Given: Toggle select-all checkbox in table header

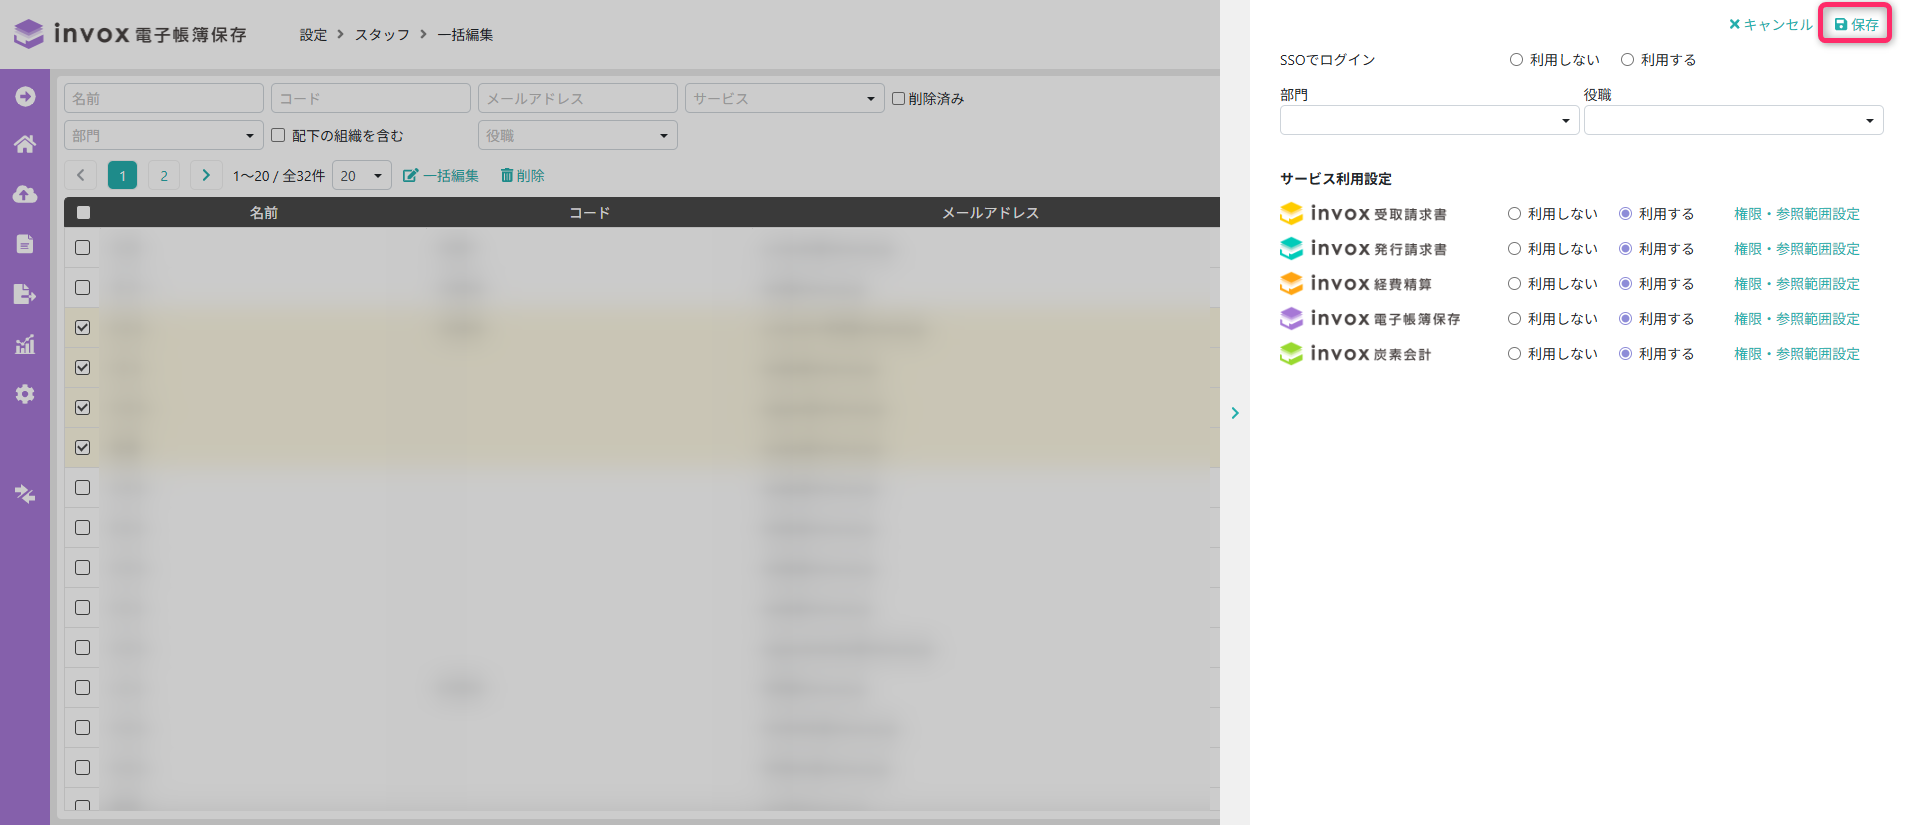Looking at the screenshot, I should (83, 212).
